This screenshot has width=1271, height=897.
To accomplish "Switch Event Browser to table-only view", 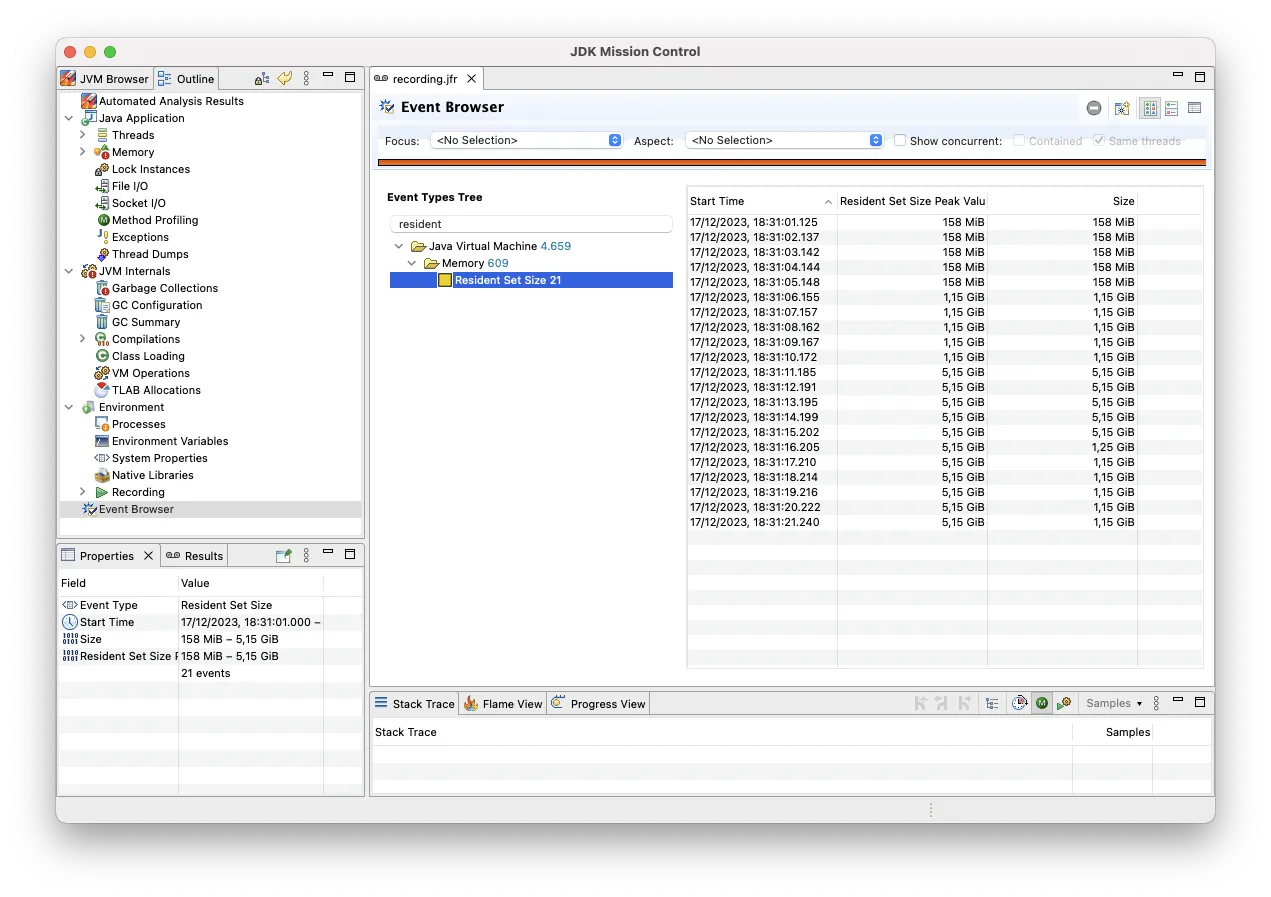I will point(1194,108).
